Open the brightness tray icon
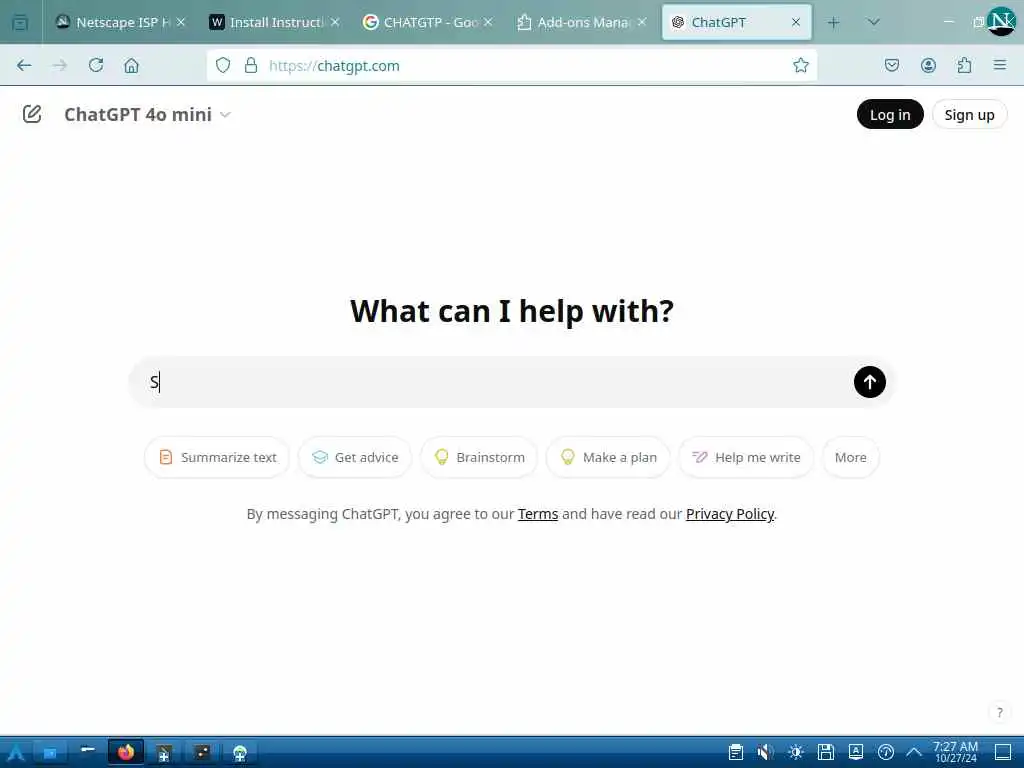Image resolution: width=1024 pixels, height=768 pixels. (x=795, y=752)
